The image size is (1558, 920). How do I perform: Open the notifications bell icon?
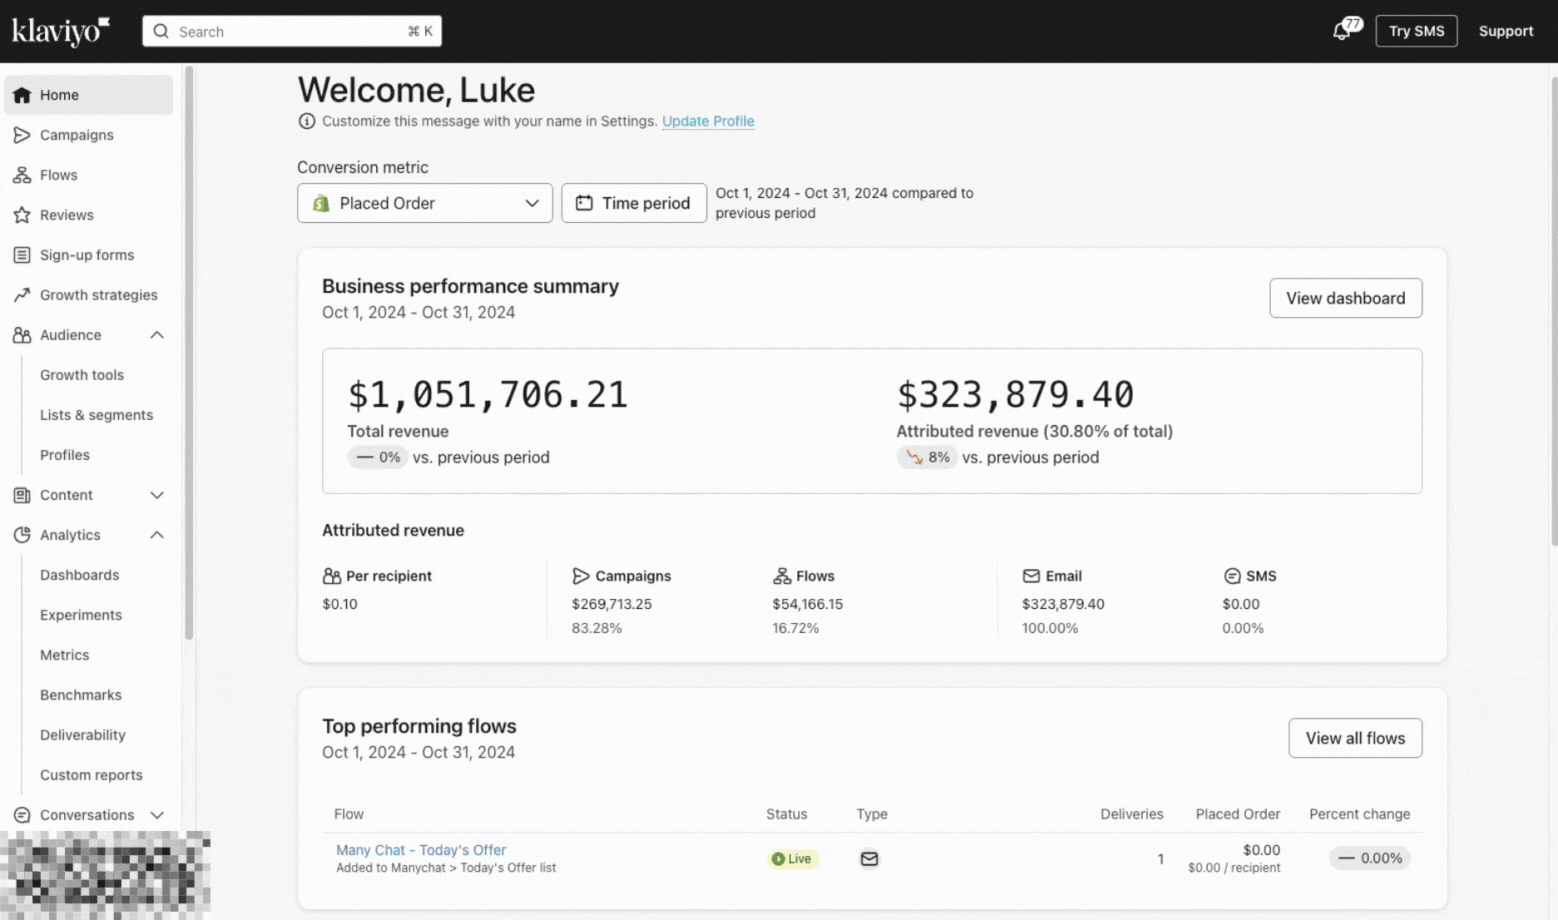[x=1342, y=31]
